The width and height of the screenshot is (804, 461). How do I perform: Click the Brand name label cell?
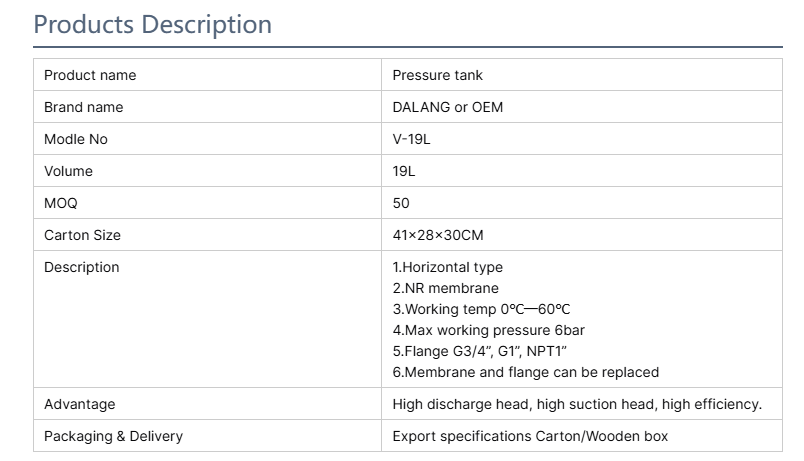click(84, 107)
